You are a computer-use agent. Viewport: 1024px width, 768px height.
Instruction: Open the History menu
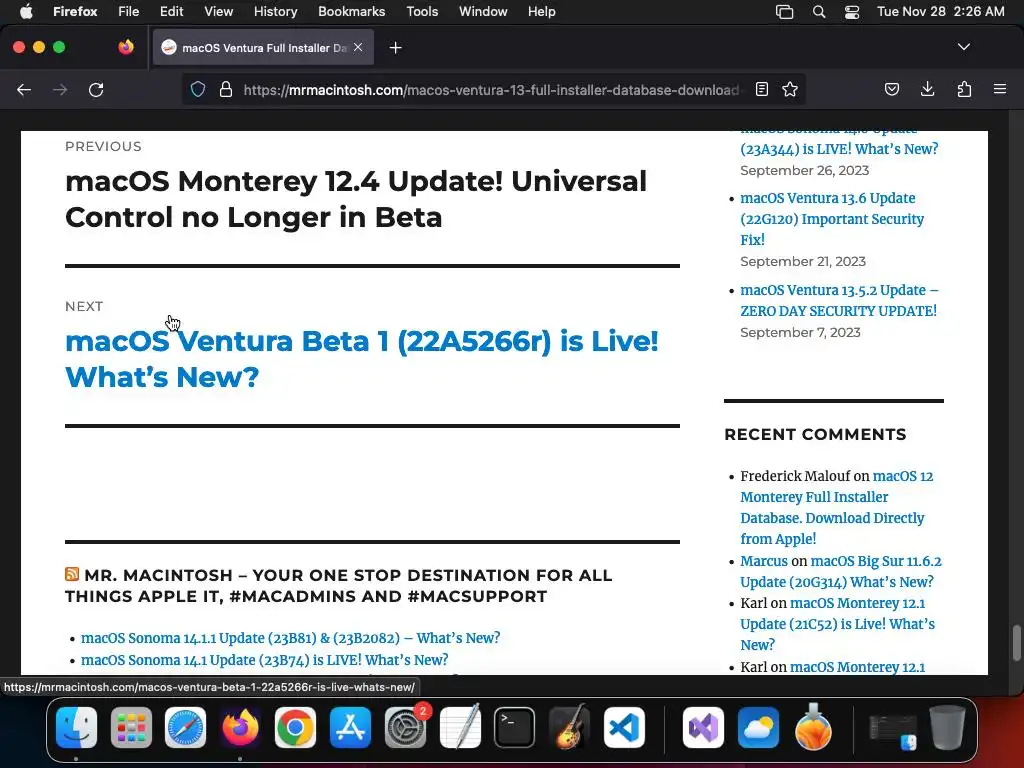pos(275,12)
